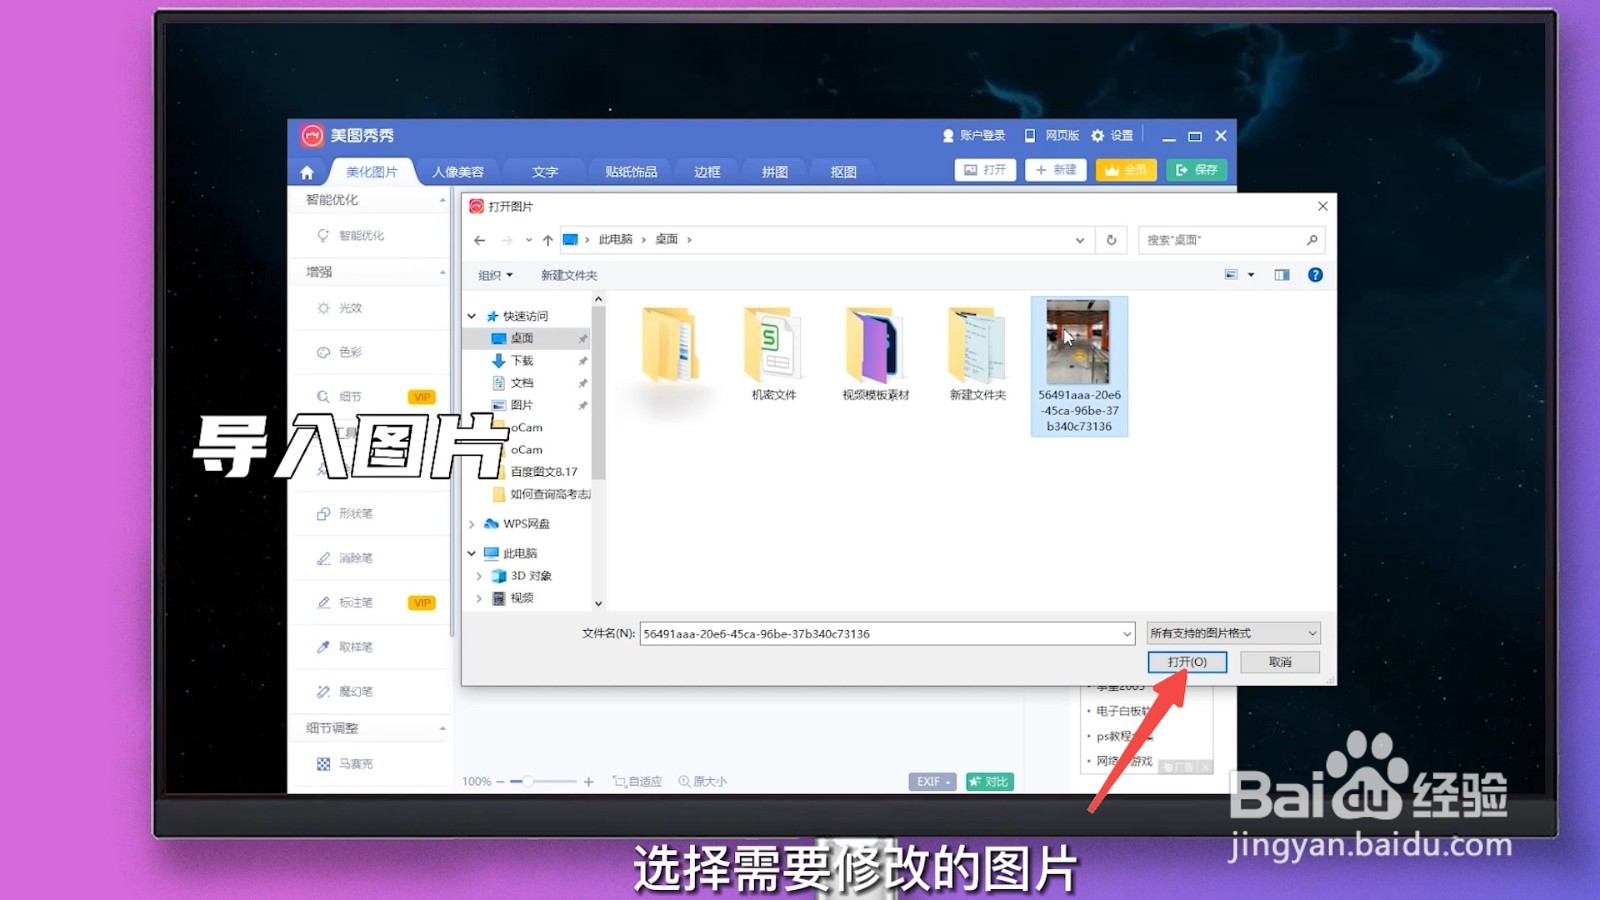Click the 打开(O) button
The width and height of the screenshot is (1600, 900).
(x=1187, y=662)
